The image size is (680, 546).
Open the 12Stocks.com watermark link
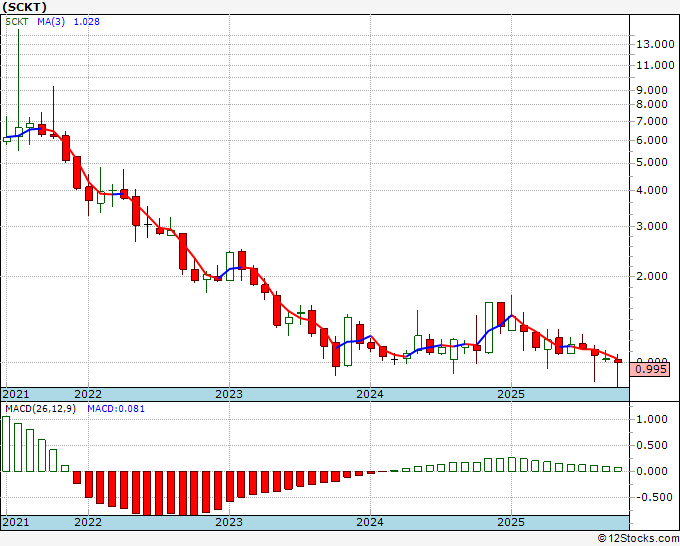(640, 539)
